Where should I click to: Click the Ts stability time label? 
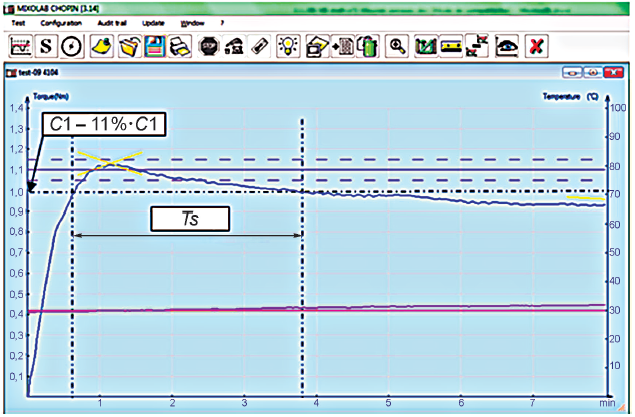[189, 217]
